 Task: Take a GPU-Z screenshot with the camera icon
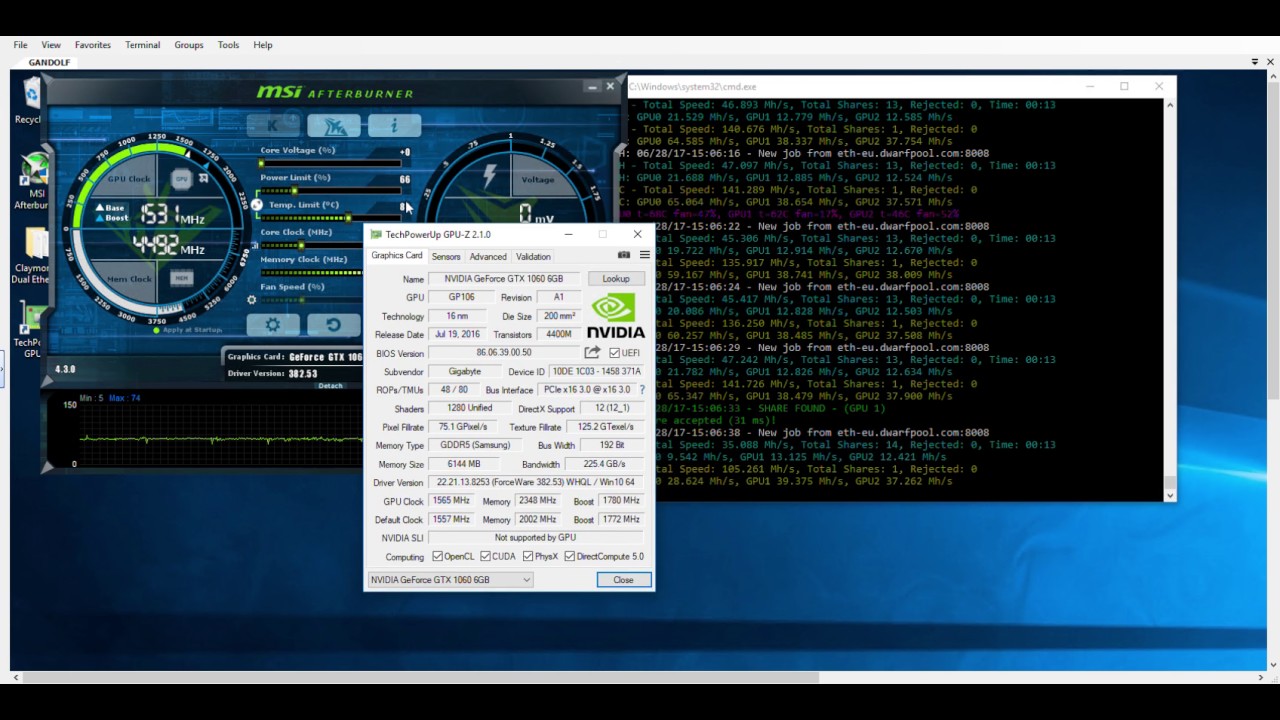pyautogui.click(x=624, y=256)
